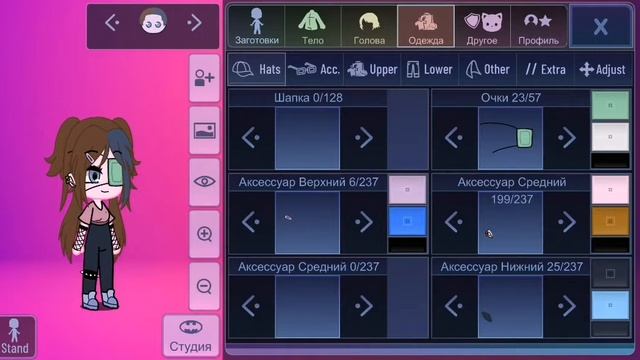640x360 pixels.
Task: Open the Очки eyepatch preview
Action: 511,138
